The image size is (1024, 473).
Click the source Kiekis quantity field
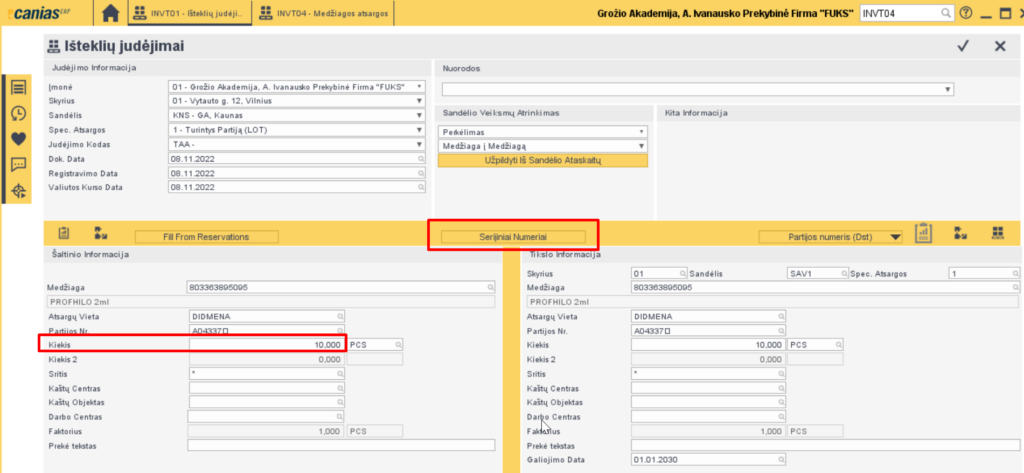[x=265, y=344]
